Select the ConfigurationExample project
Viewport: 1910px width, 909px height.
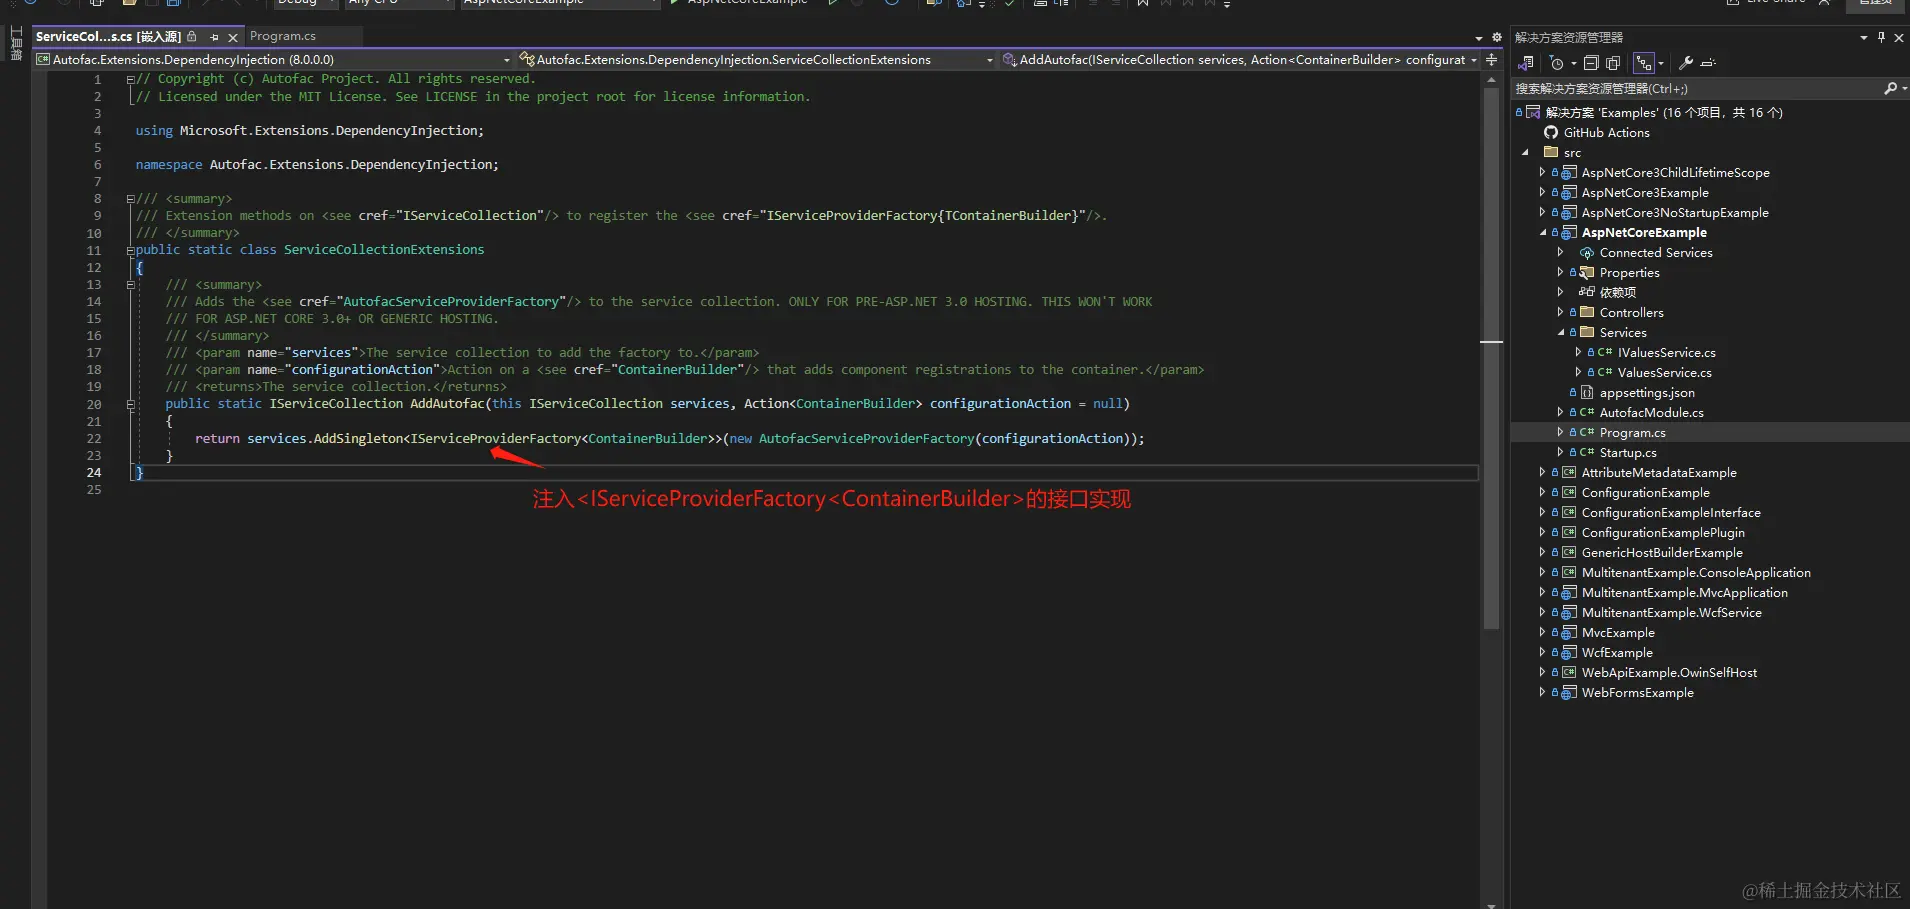click(1645, 493)
